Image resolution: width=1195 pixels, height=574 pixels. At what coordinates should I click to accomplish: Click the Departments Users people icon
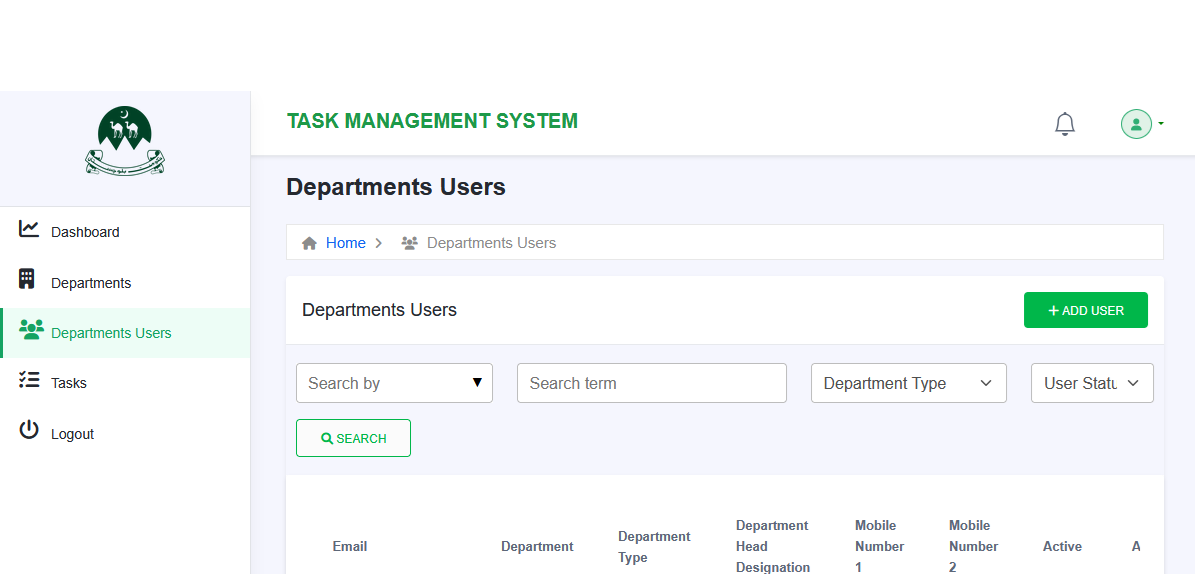31,329
